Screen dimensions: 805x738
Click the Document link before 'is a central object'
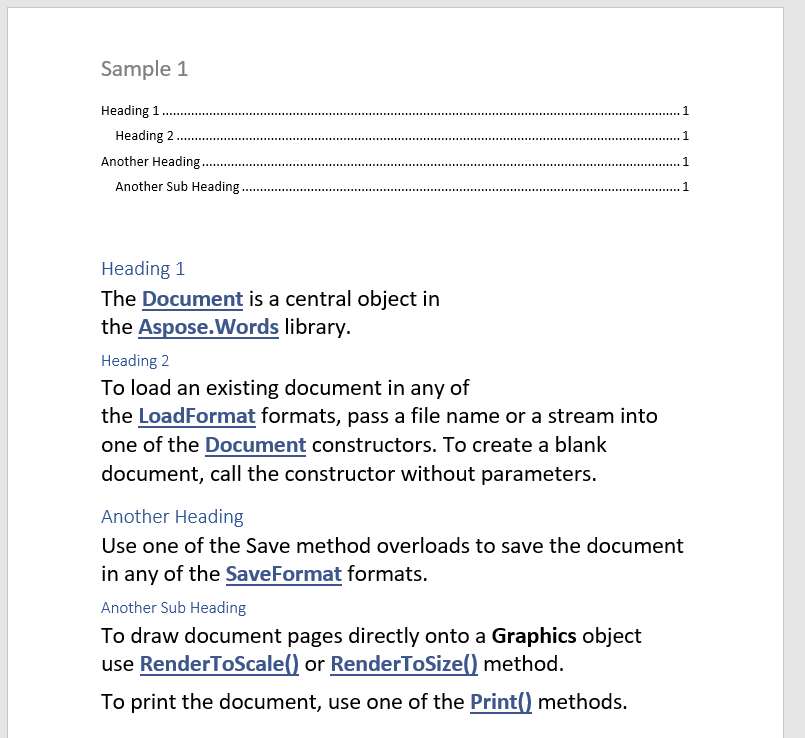click(x=192, y=299)
